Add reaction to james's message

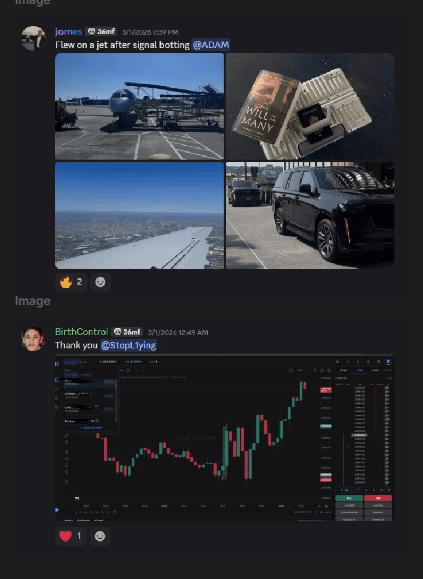pos(100,282)
